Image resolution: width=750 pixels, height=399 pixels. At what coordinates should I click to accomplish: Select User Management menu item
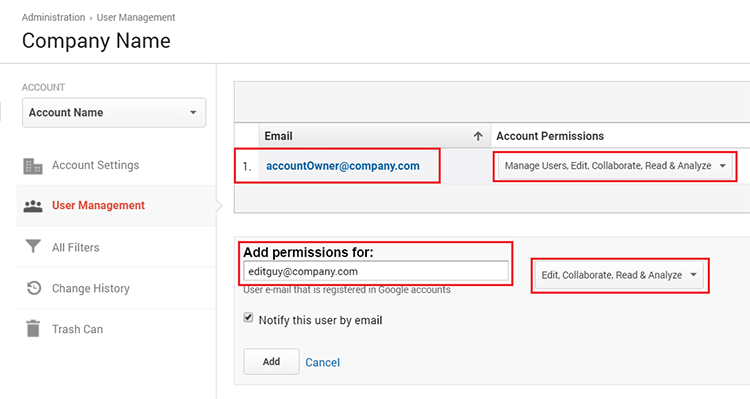pos(98,206)
